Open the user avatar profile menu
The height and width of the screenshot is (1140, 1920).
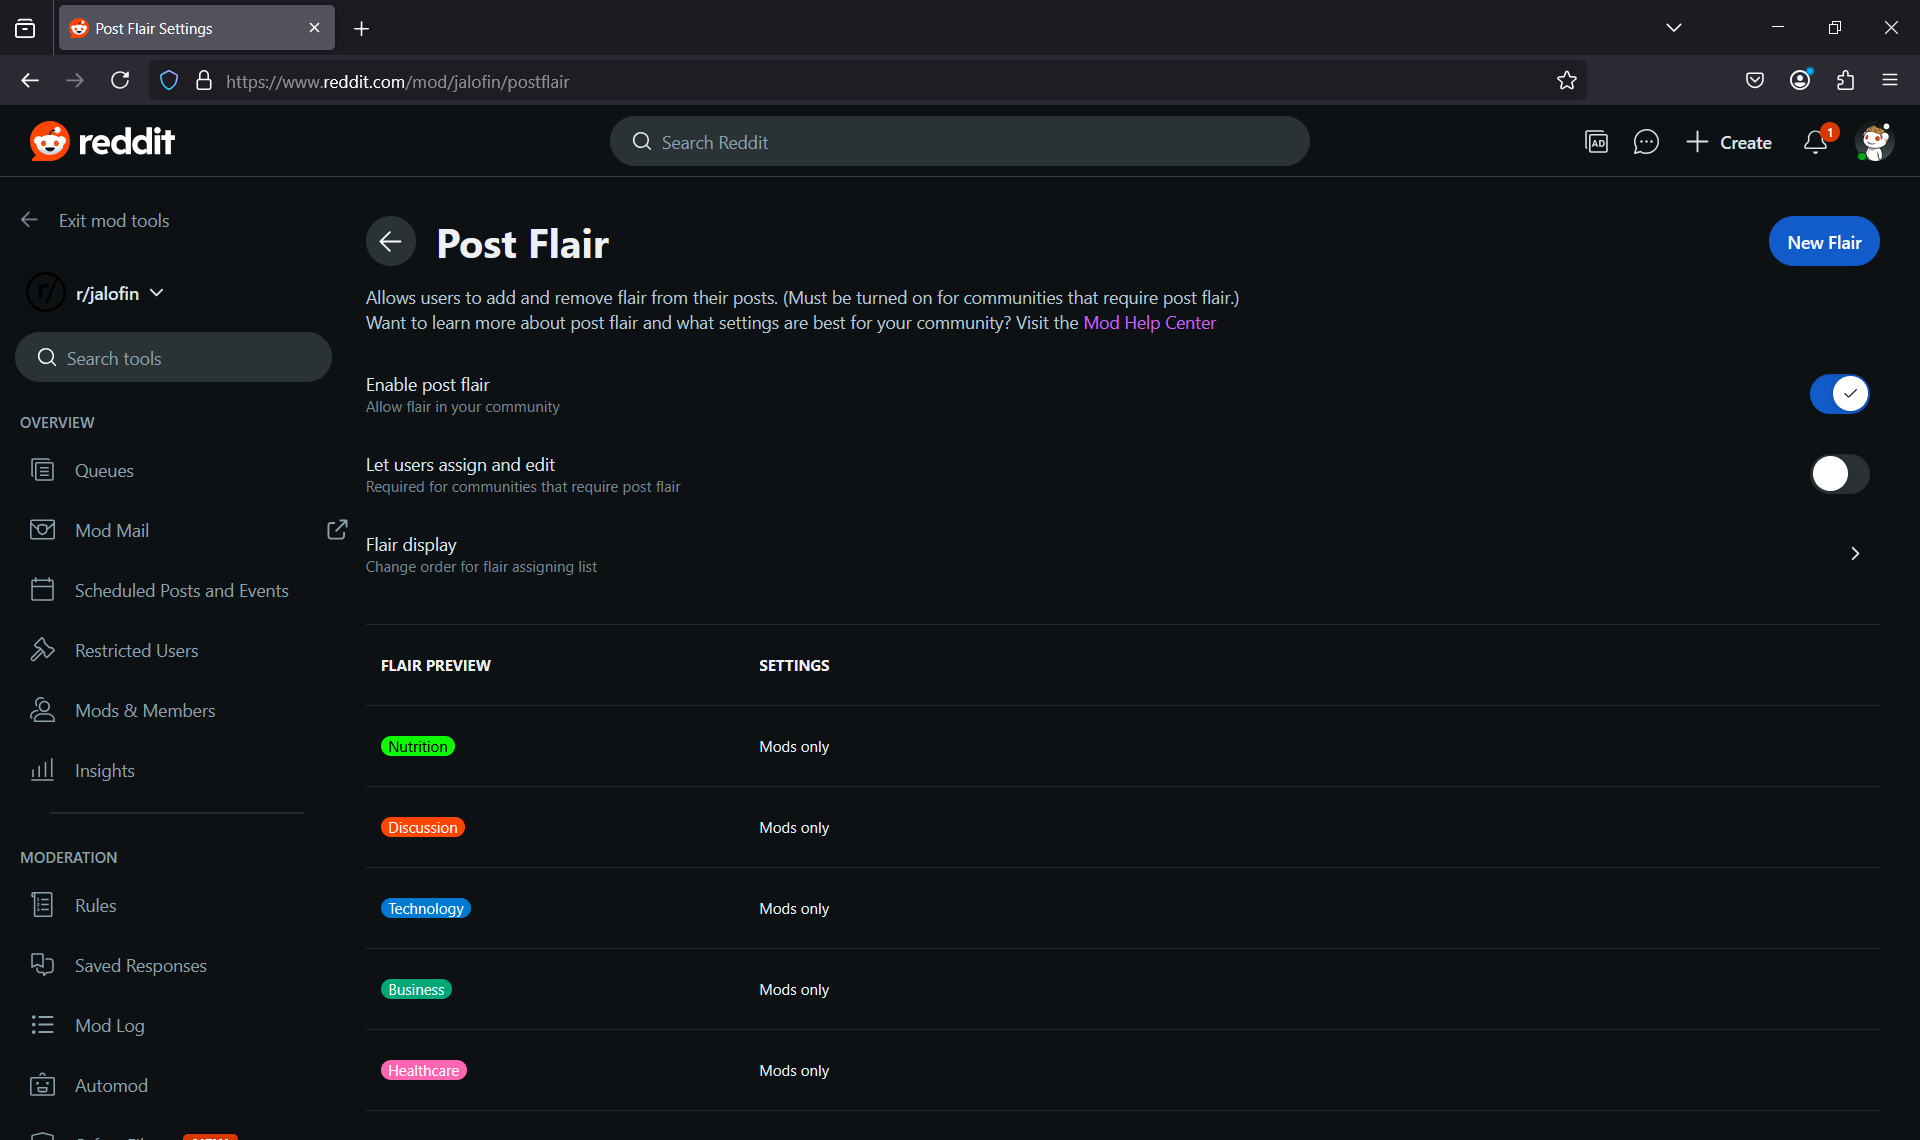(1874, 142)
